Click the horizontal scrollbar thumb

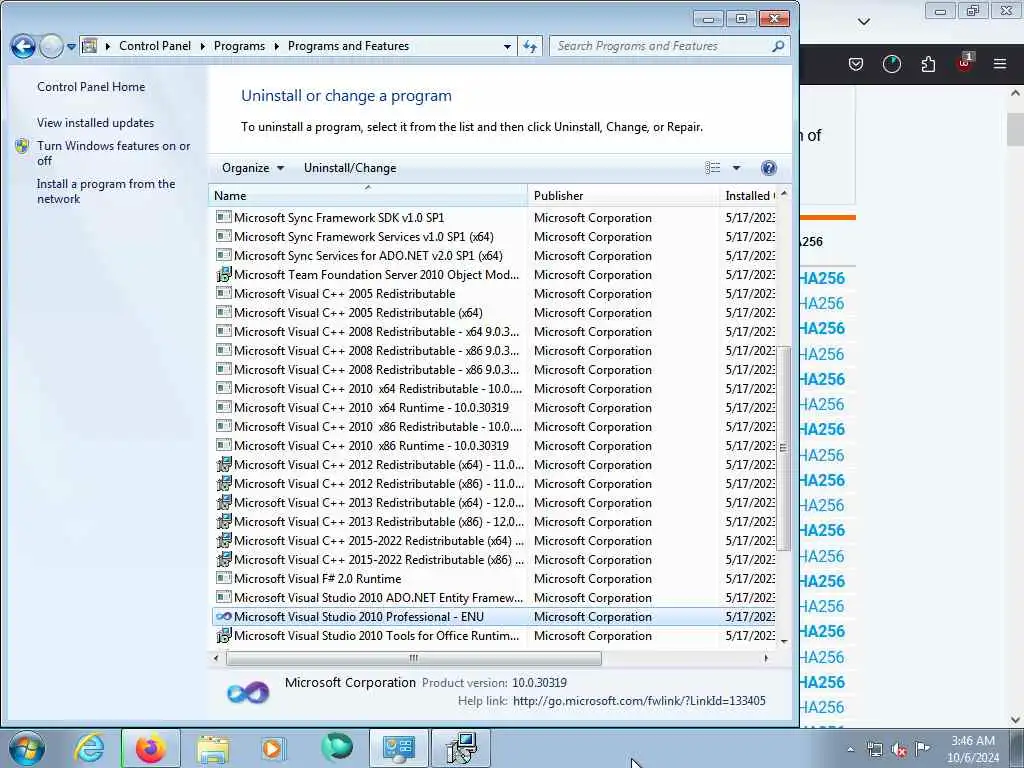coord(413,658)
